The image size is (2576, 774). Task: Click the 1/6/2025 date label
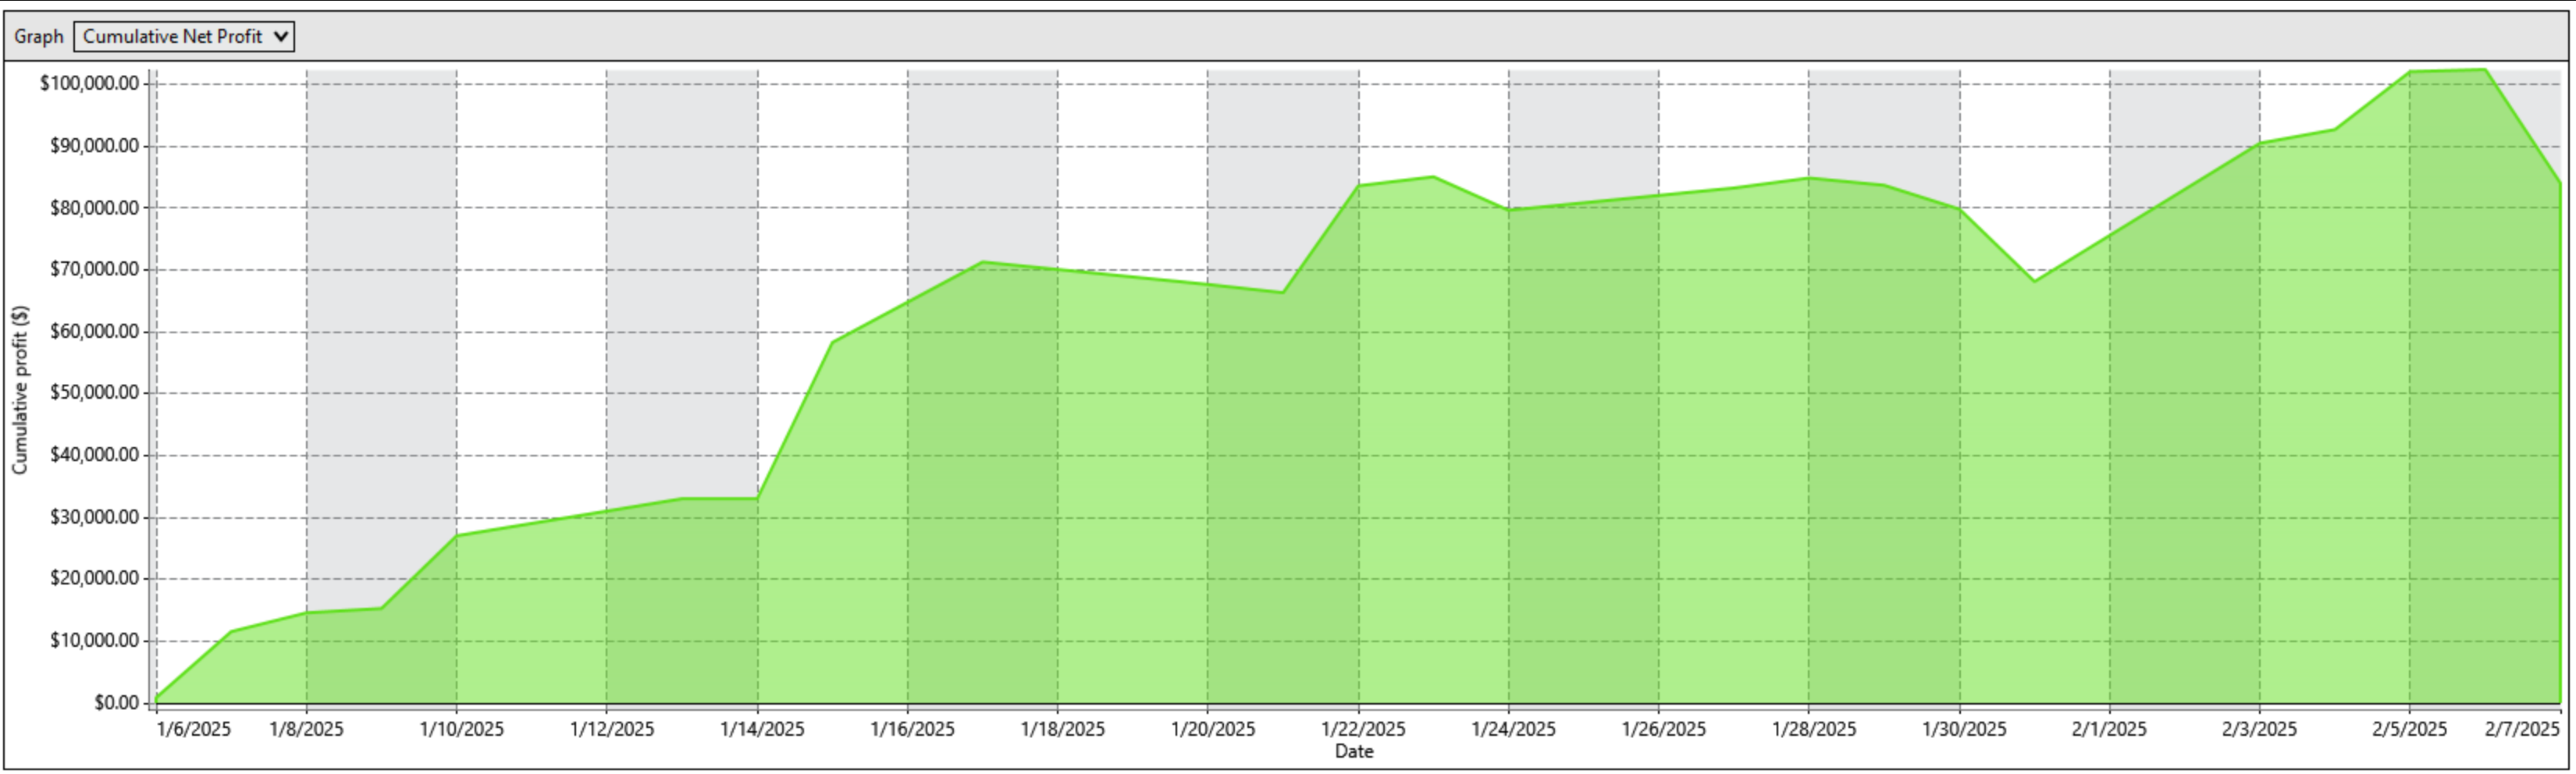tap(194, 729)
